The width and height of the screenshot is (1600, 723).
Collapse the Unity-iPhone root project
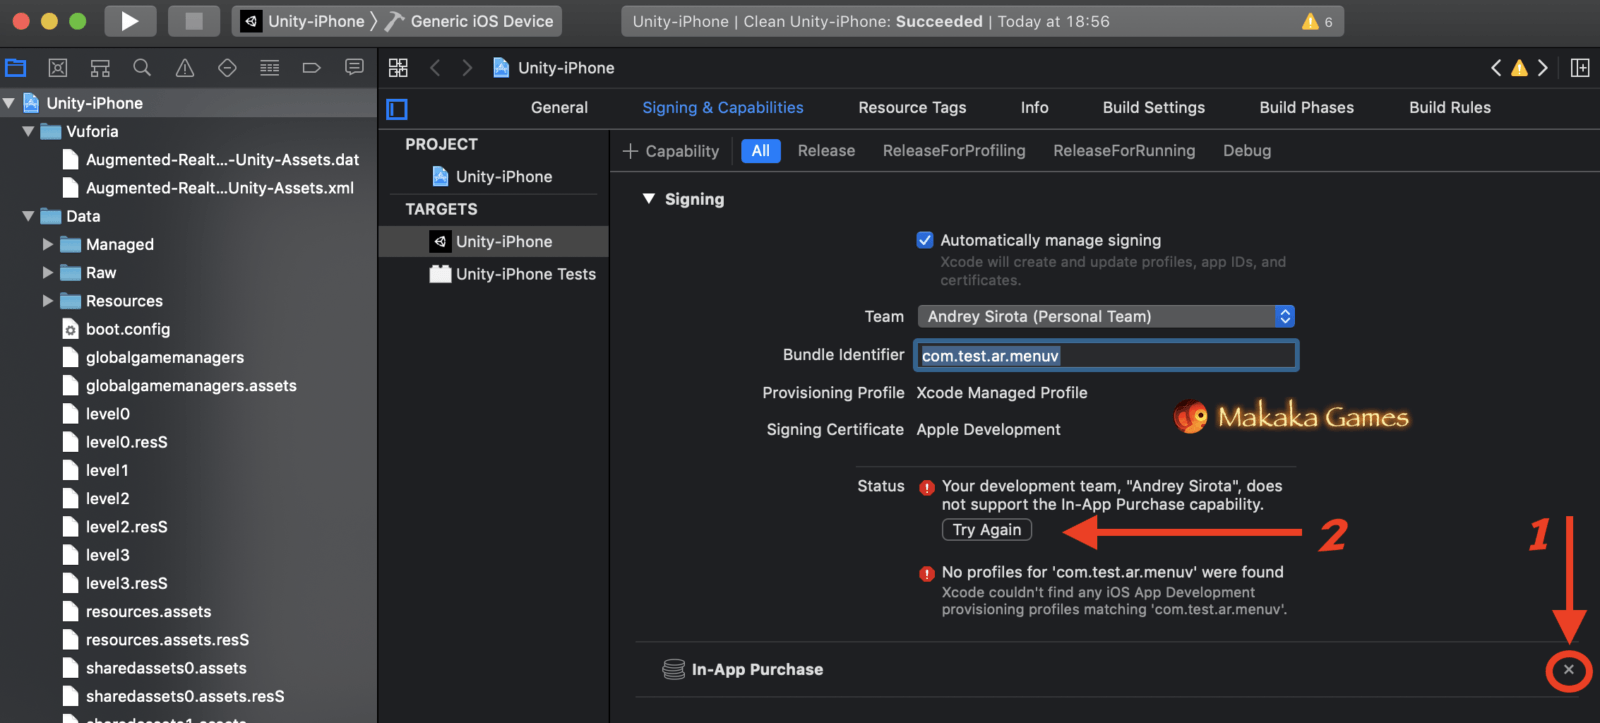9,103
